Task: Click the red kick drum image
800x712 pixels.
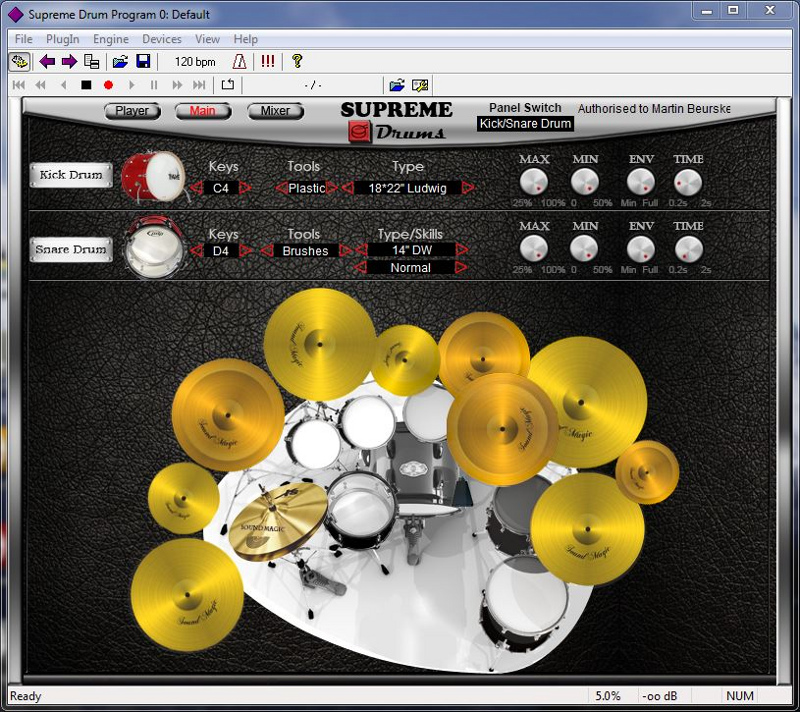Action: [154, 176]
